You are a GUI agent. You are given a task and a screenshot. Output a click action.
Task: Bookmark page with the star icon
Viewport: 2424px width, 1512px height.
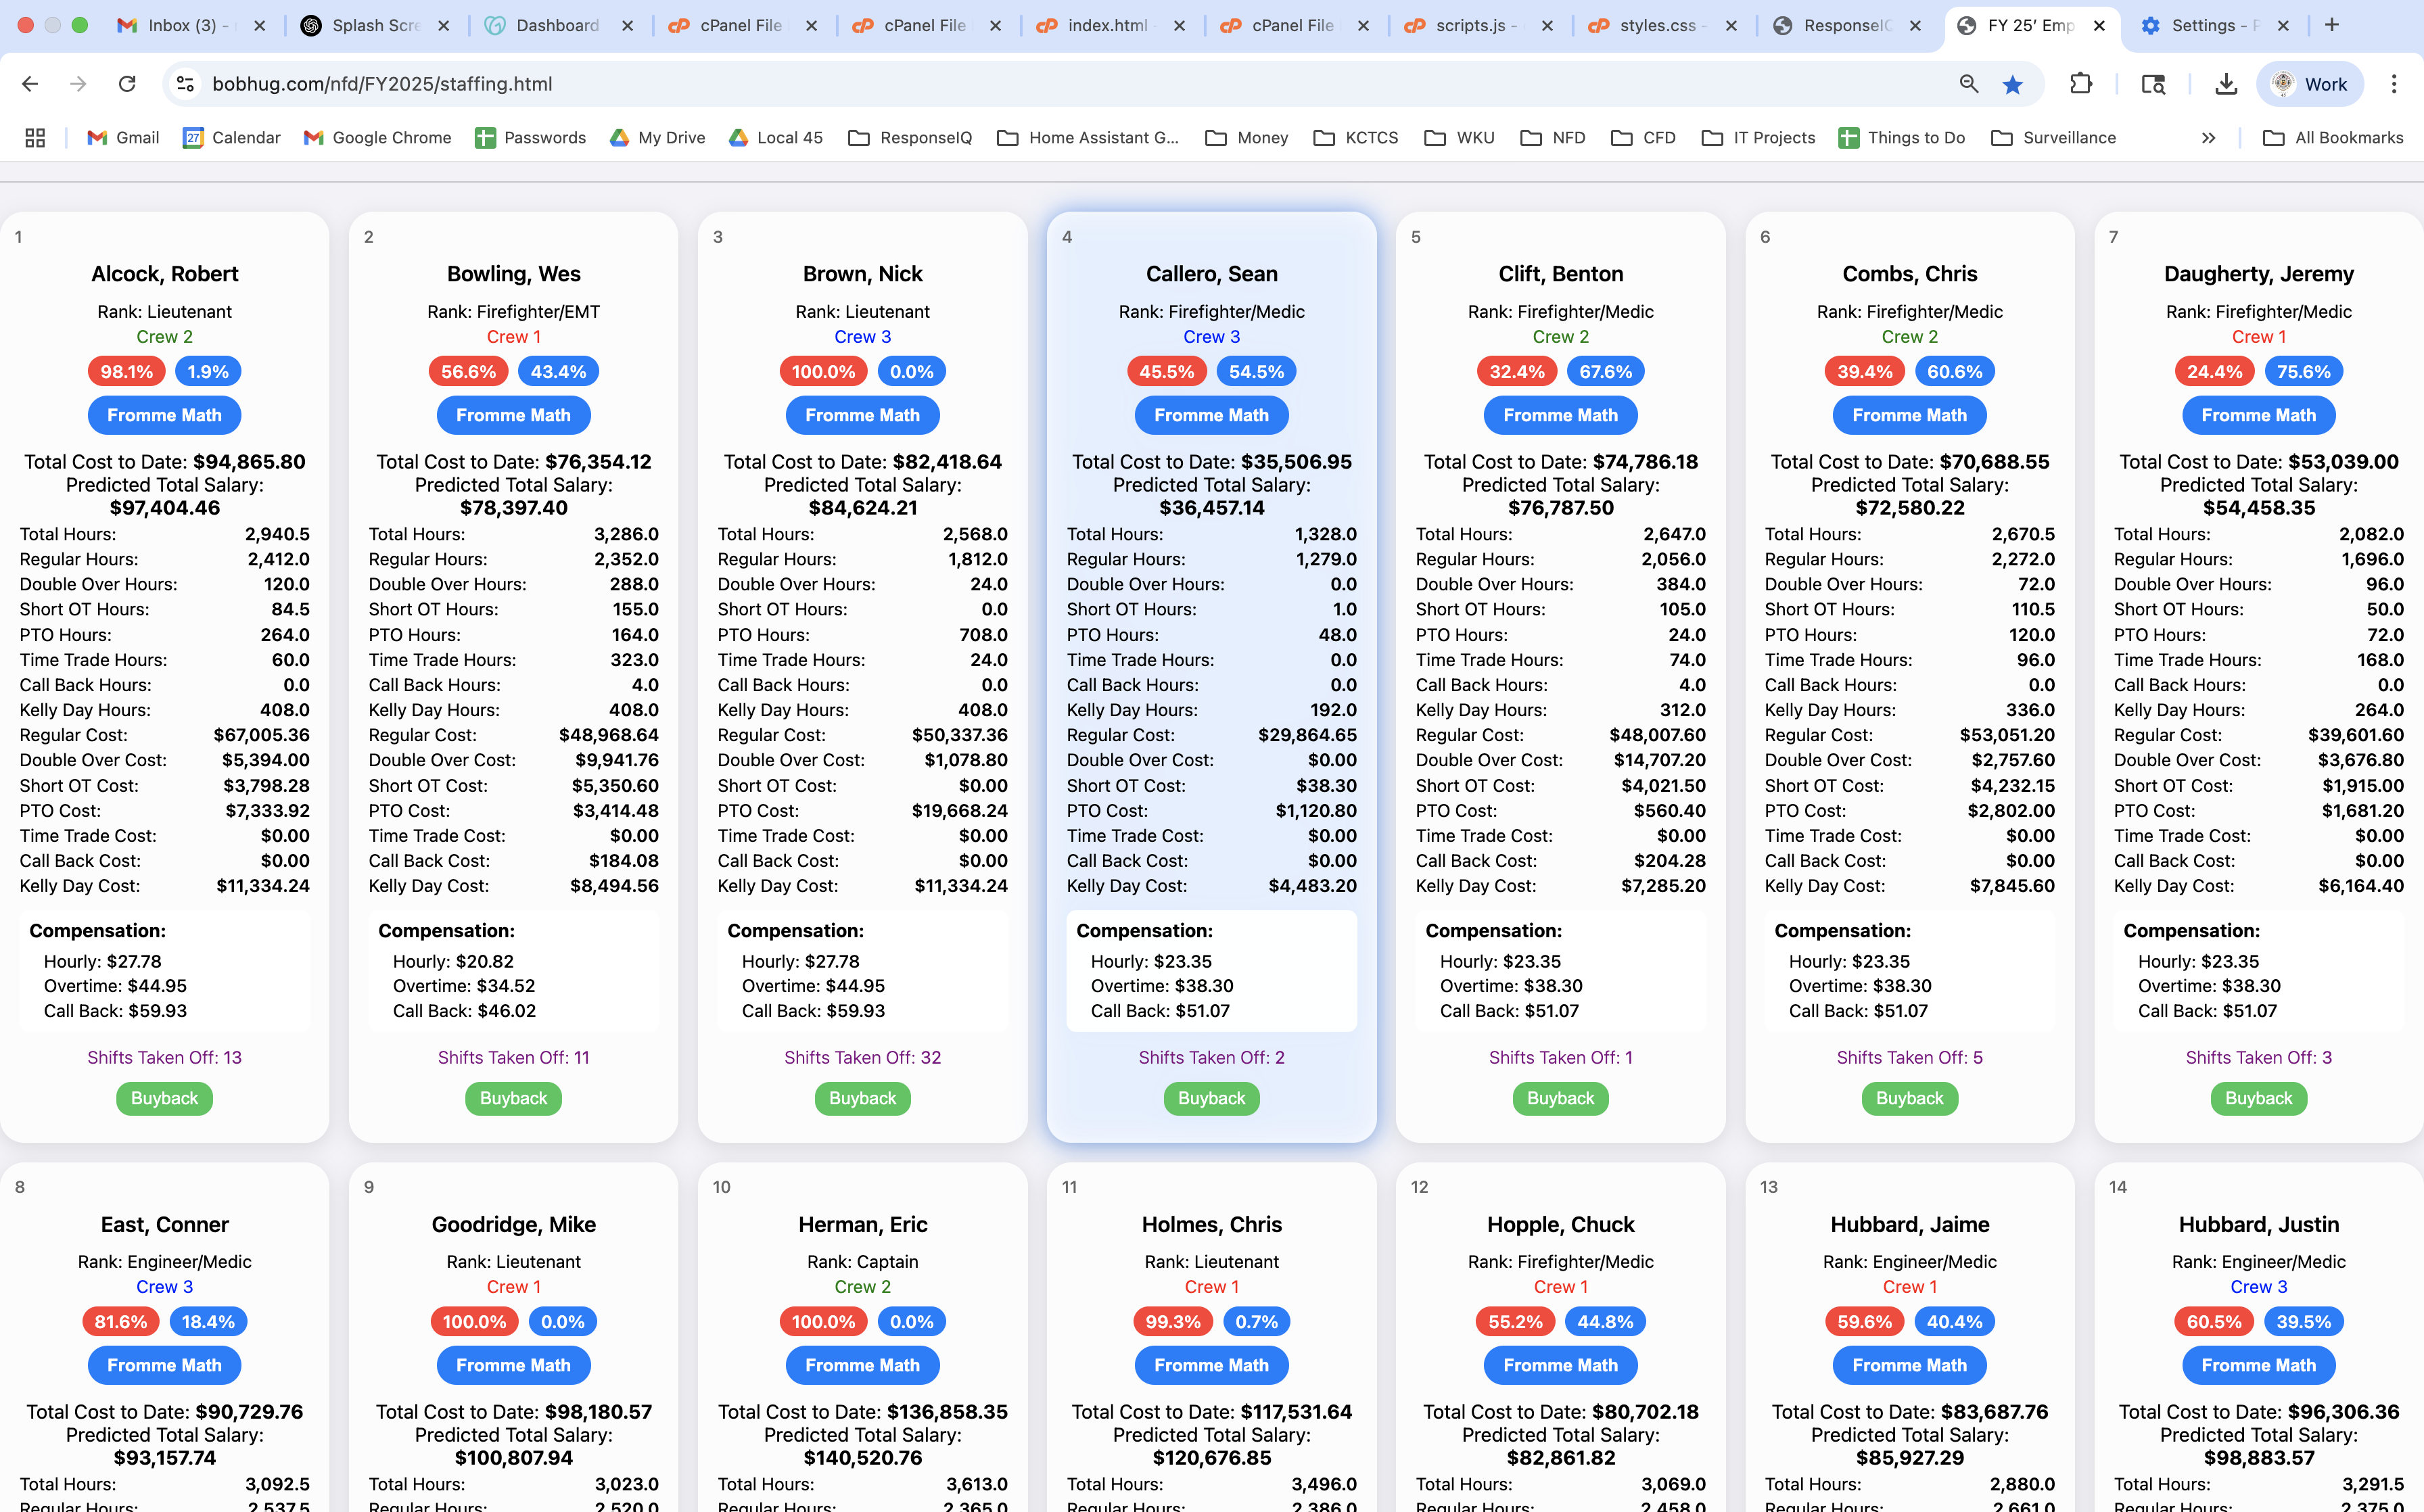[x=2013, y=84]
